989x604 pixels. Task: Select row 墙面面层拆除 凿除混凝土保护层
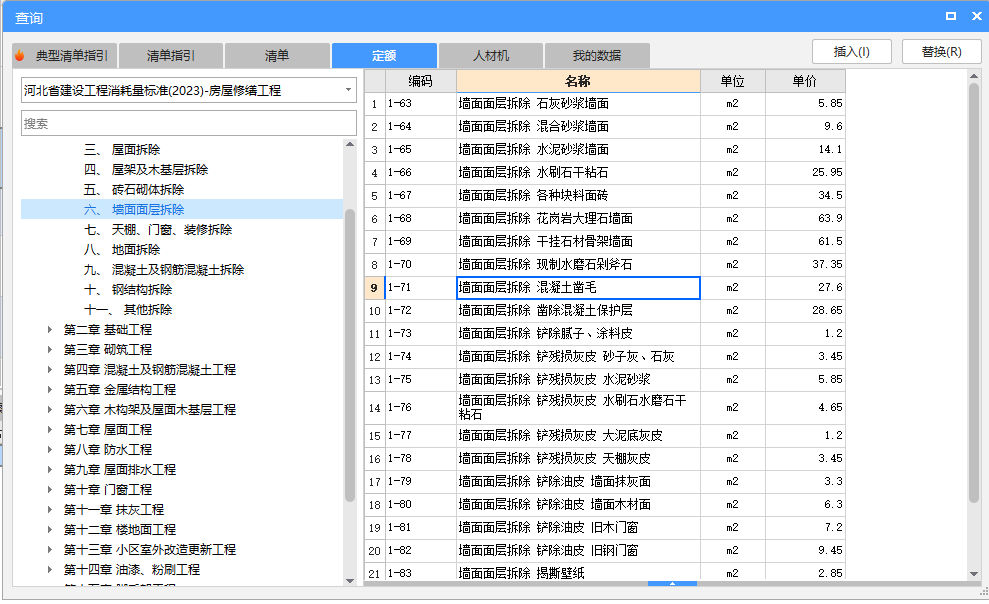tap(604, 311)
